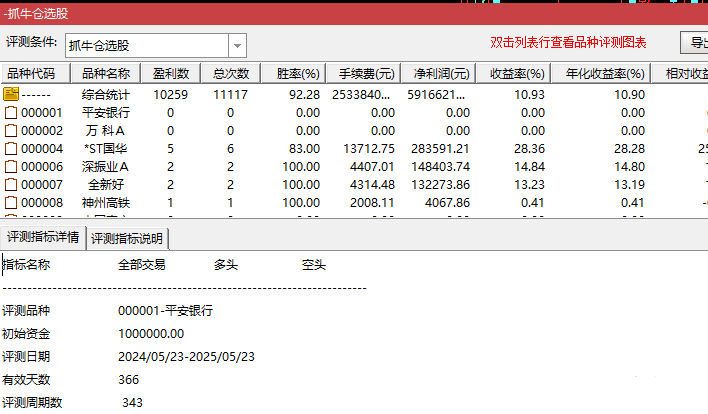Click annualized return value 14.80
Viewport: 708px width, 414px height.
pos(629,167)
